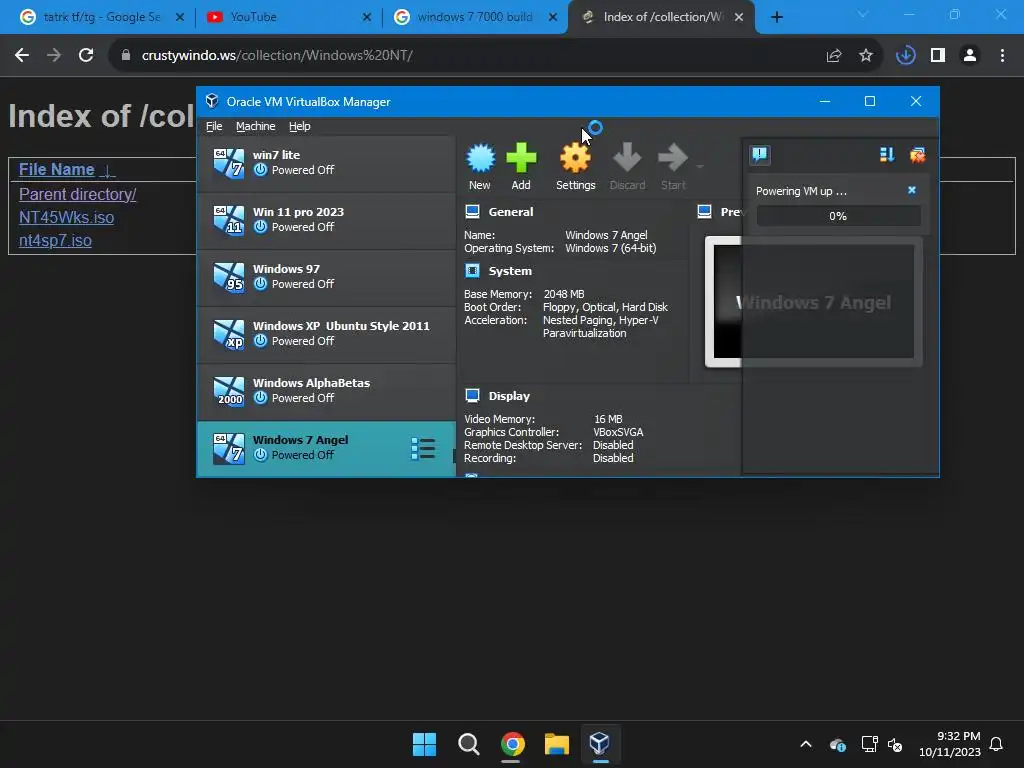Click the Start arrow in VirtualBox toolbar
This screenshot has height=768, width=1024.
tap(673, 158)
